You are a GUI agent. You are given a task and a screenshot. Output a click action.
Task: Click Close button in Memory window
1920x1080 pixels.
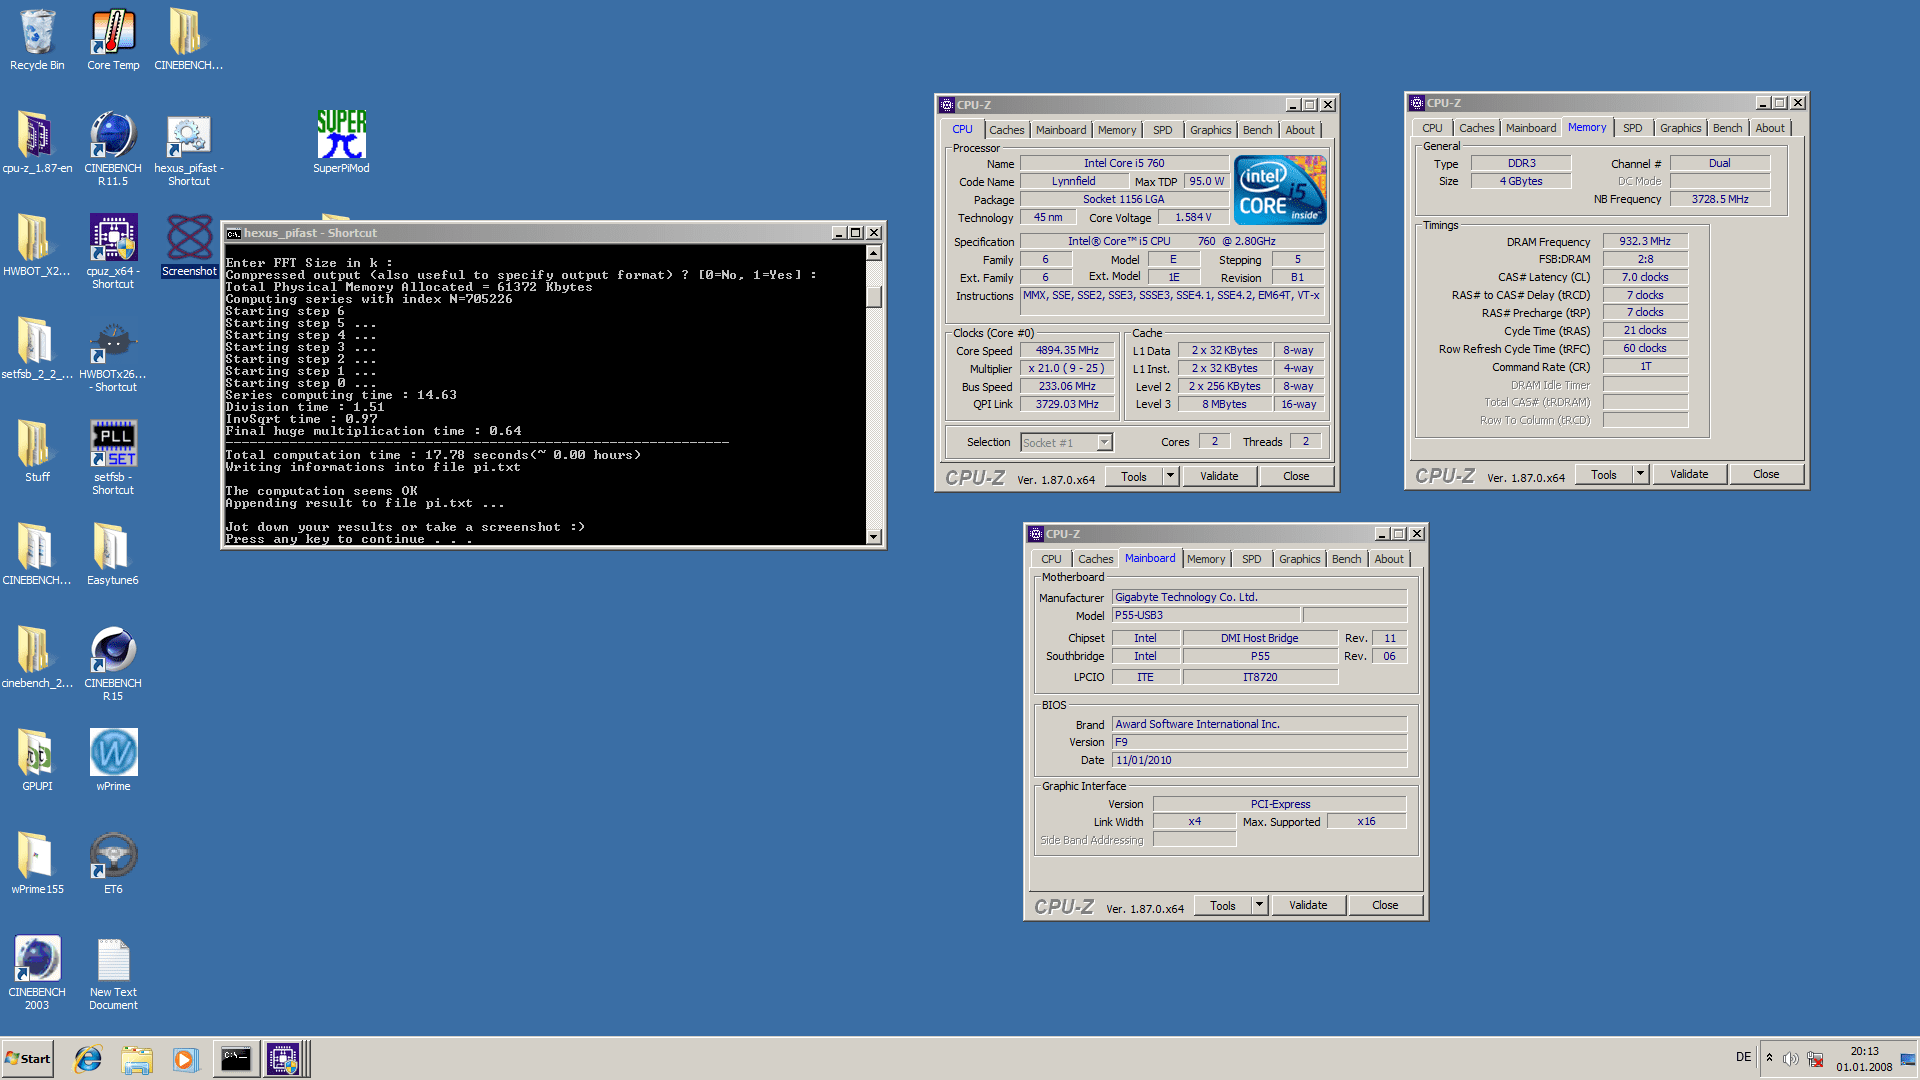pyautogui.click(x=1765, y=474)
